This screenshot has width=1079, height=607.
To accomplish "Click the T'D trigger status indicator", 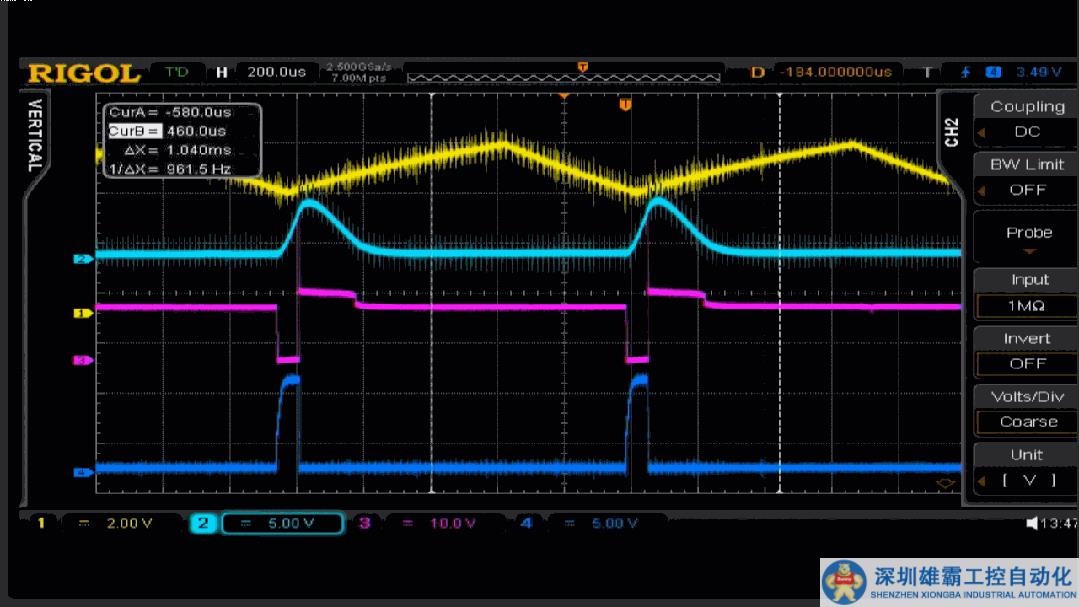I will pos(176,72).
